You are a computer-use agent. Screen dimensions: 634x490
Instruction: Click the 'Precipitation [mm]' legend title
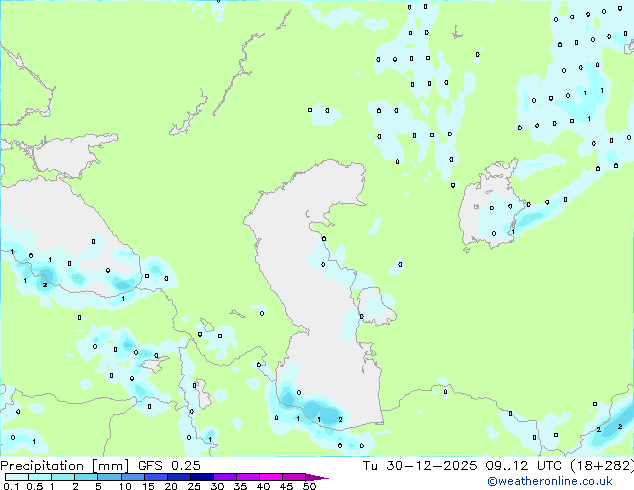64,466
